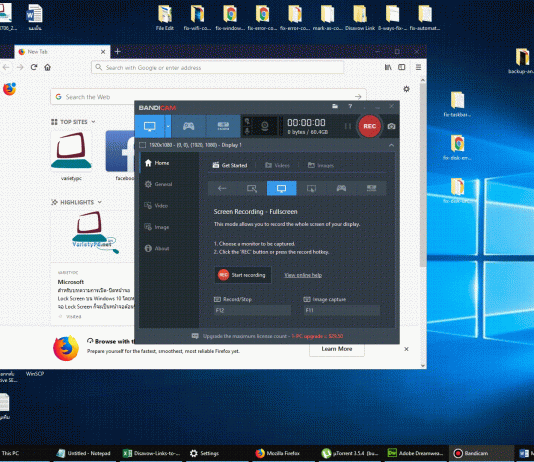The width and height of the screenshot is (534, 462).
Task: Click the pause recording button in Bandicam
Action: point(347,126)
